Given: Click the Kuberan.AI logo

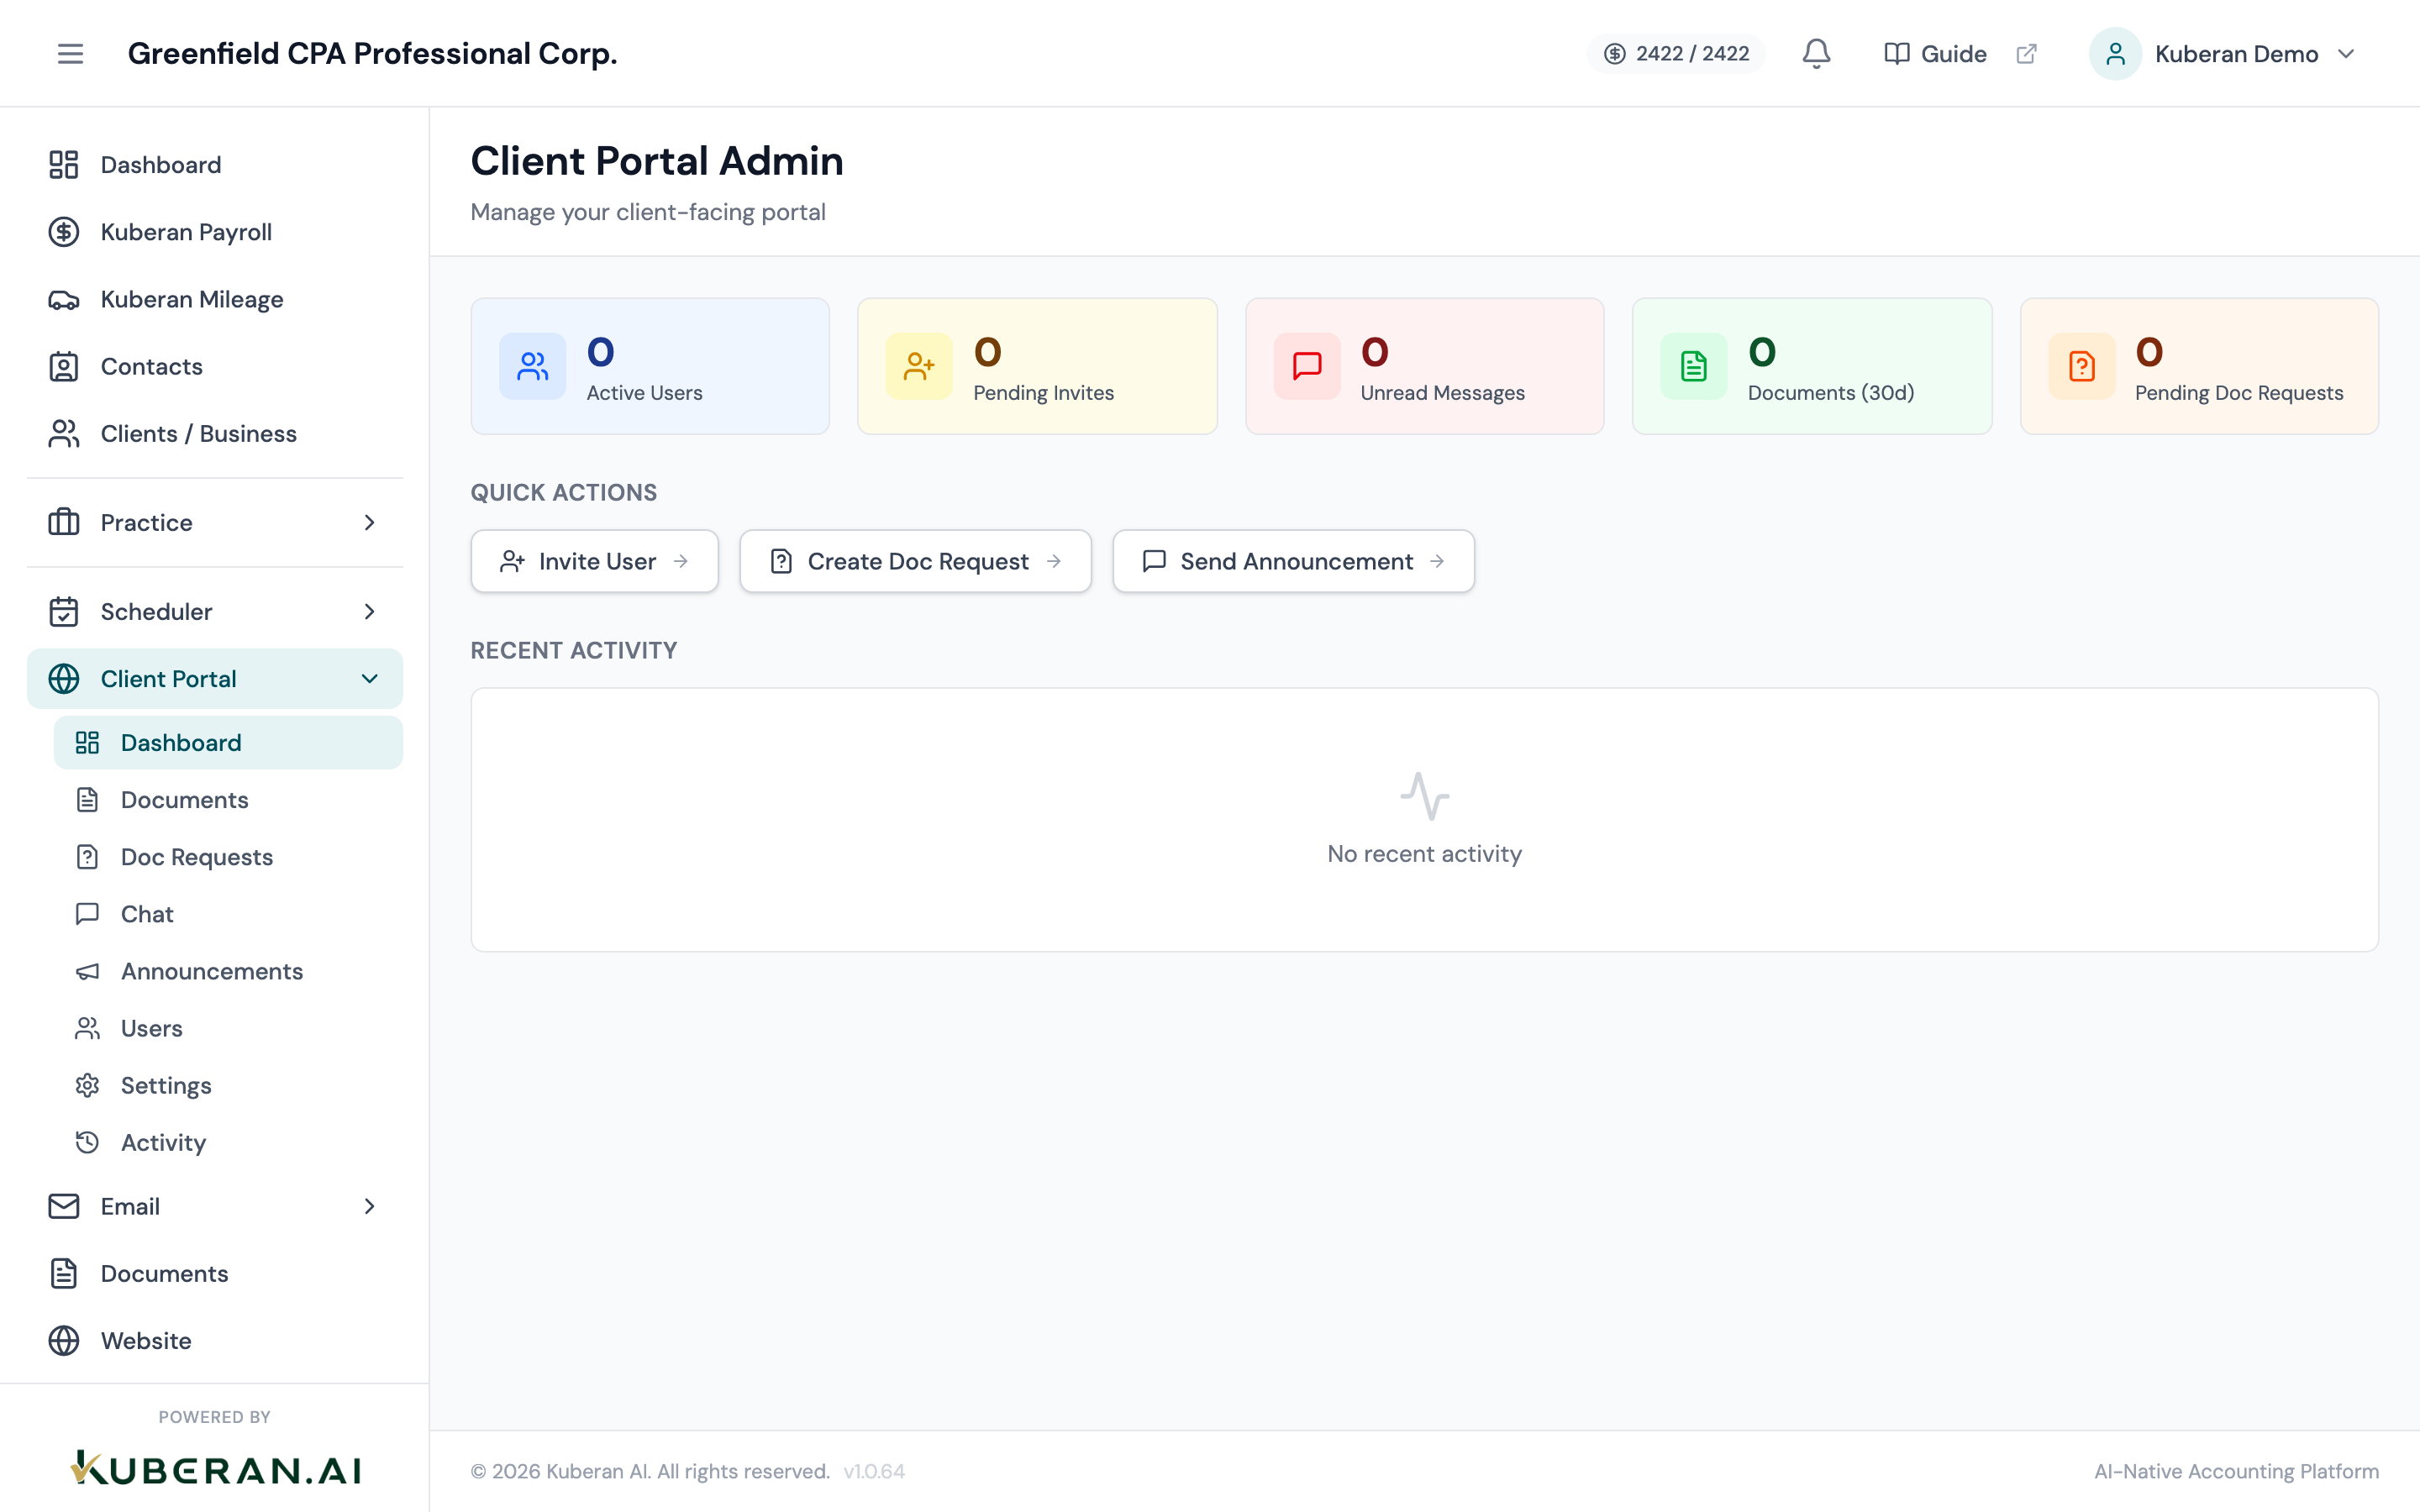Looking at the screenshot, I should (215, 1469).
